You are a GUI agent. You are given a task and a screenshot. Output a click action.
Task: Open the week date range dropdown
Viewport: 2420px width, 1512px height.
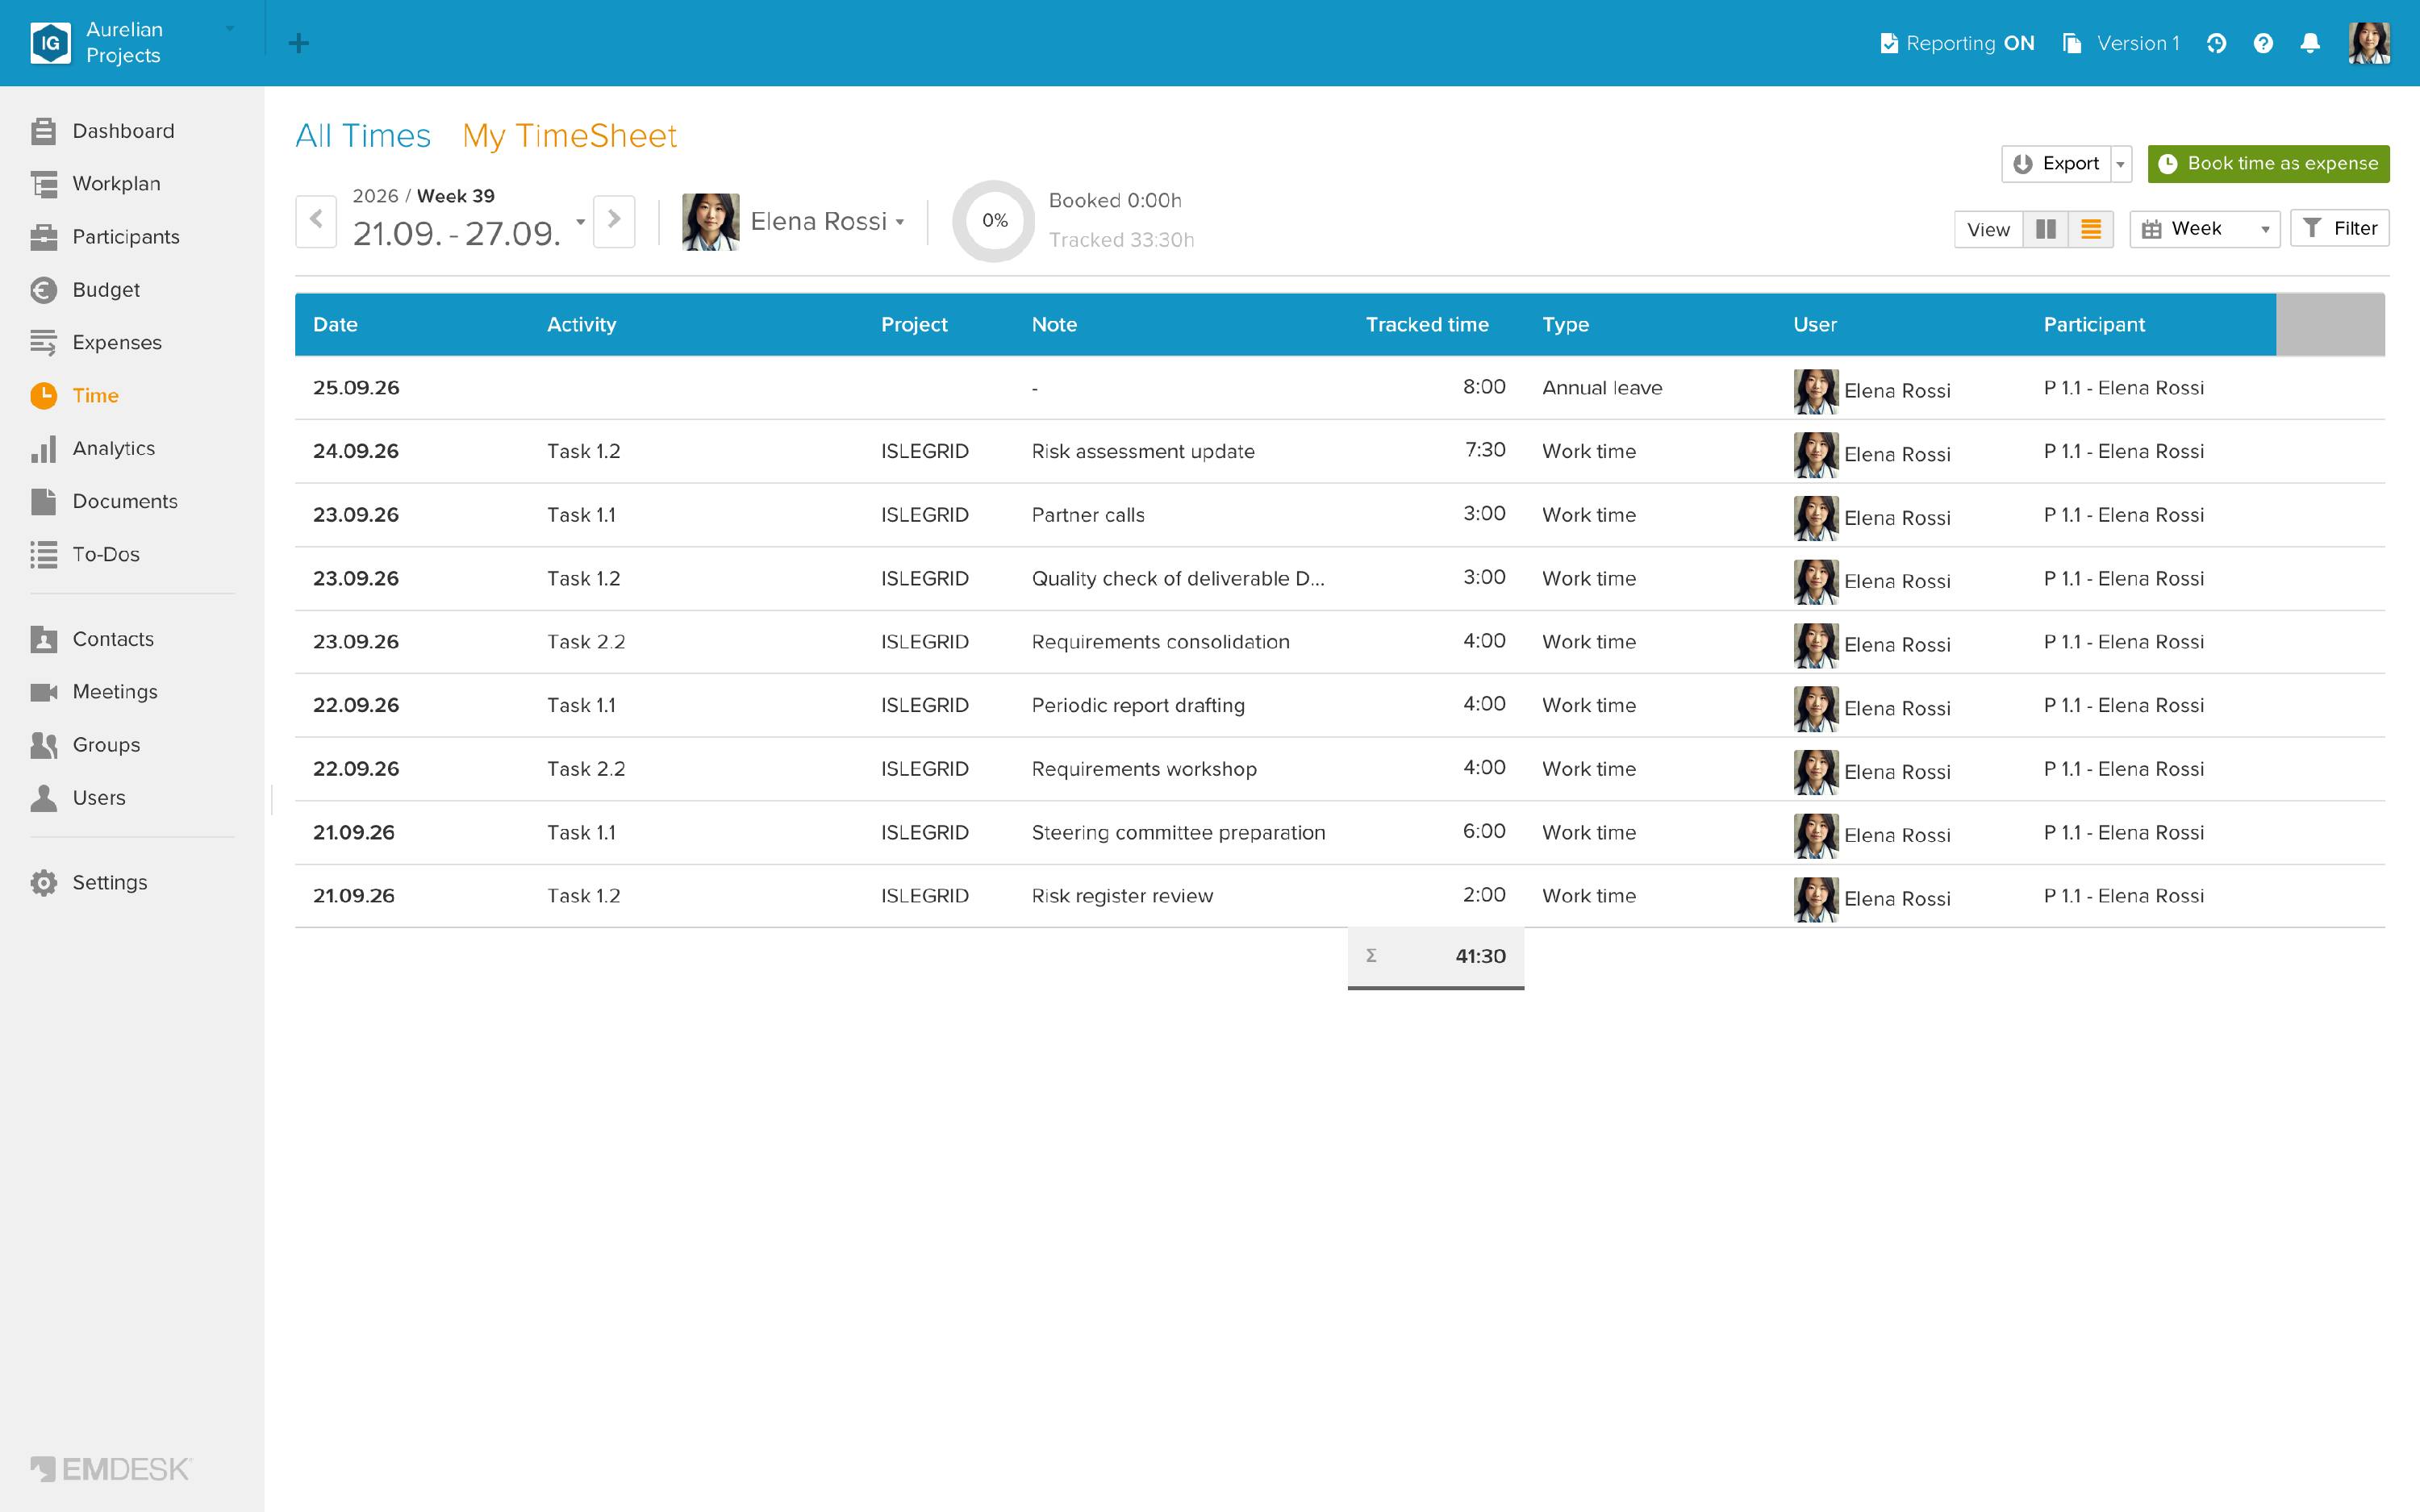pos(580,222)
